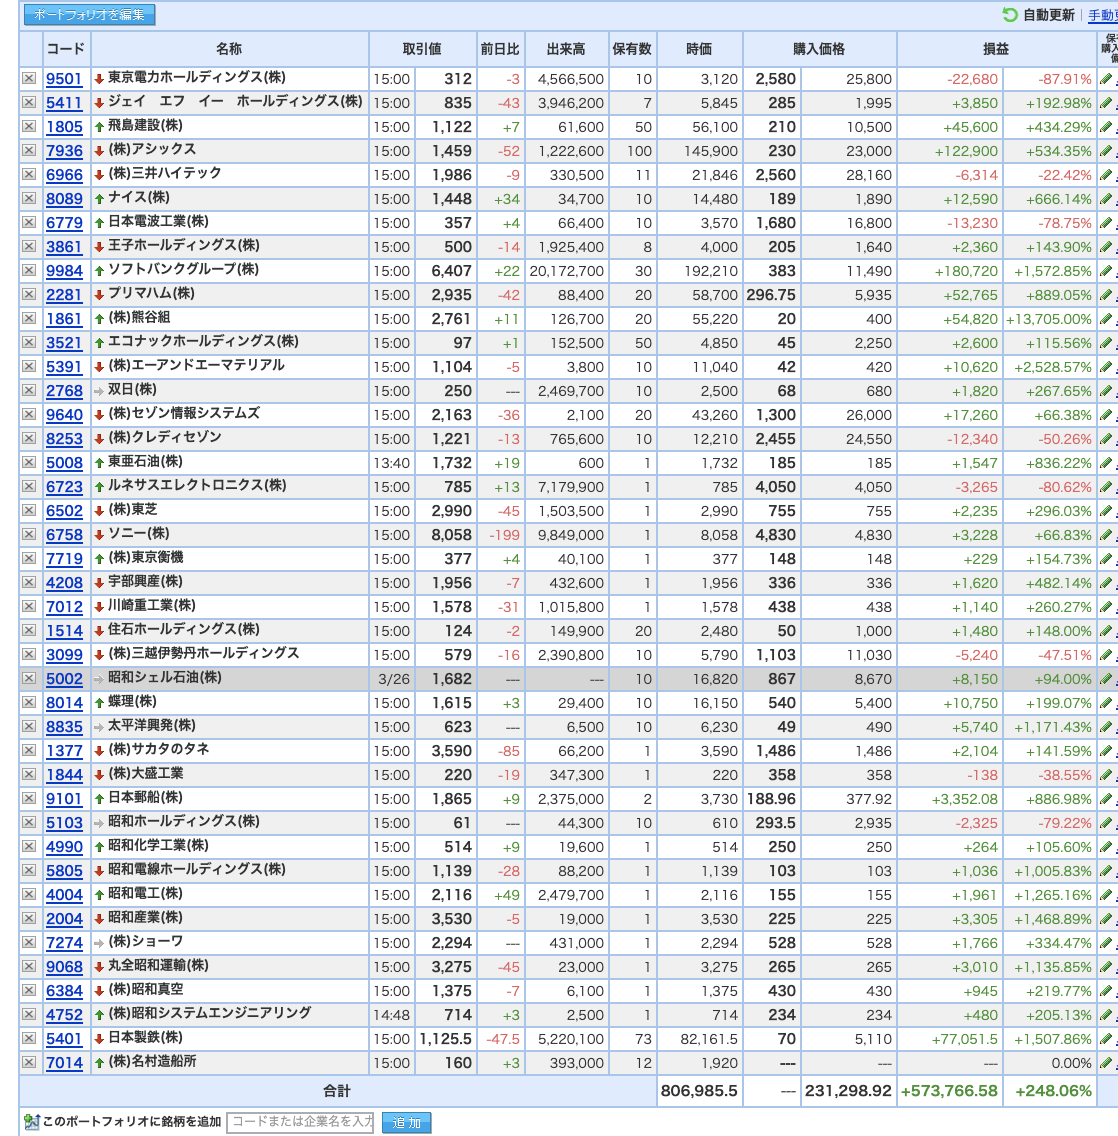The image size is (1118, 1136).
Task: Click pencil icon for 昭和シェル石油 row
Action: pos(1106,679)
